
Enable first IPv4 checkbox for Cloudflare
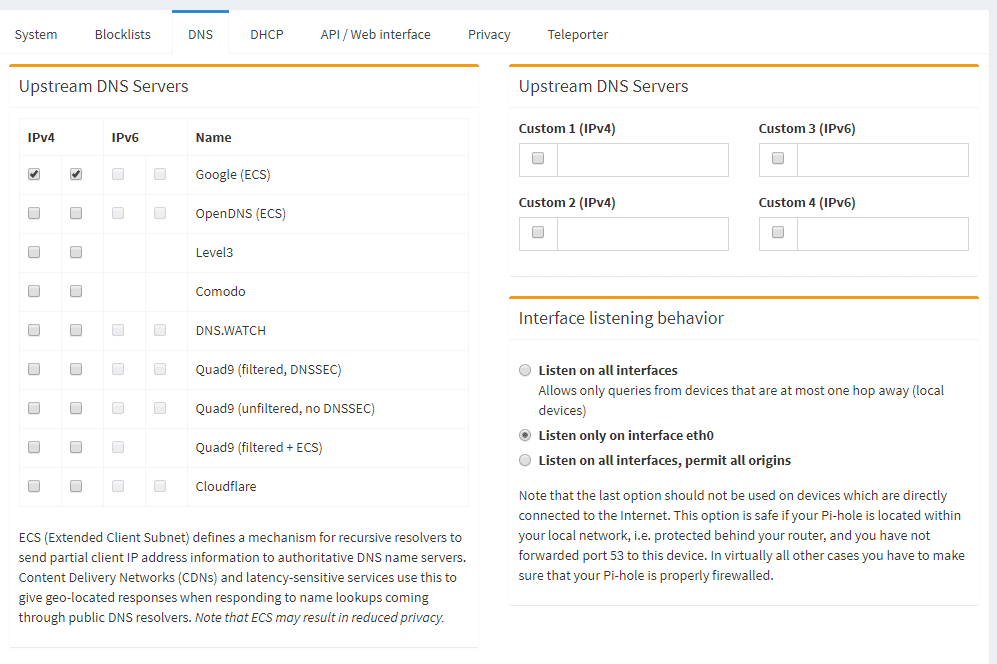click(x=34, y=486)
